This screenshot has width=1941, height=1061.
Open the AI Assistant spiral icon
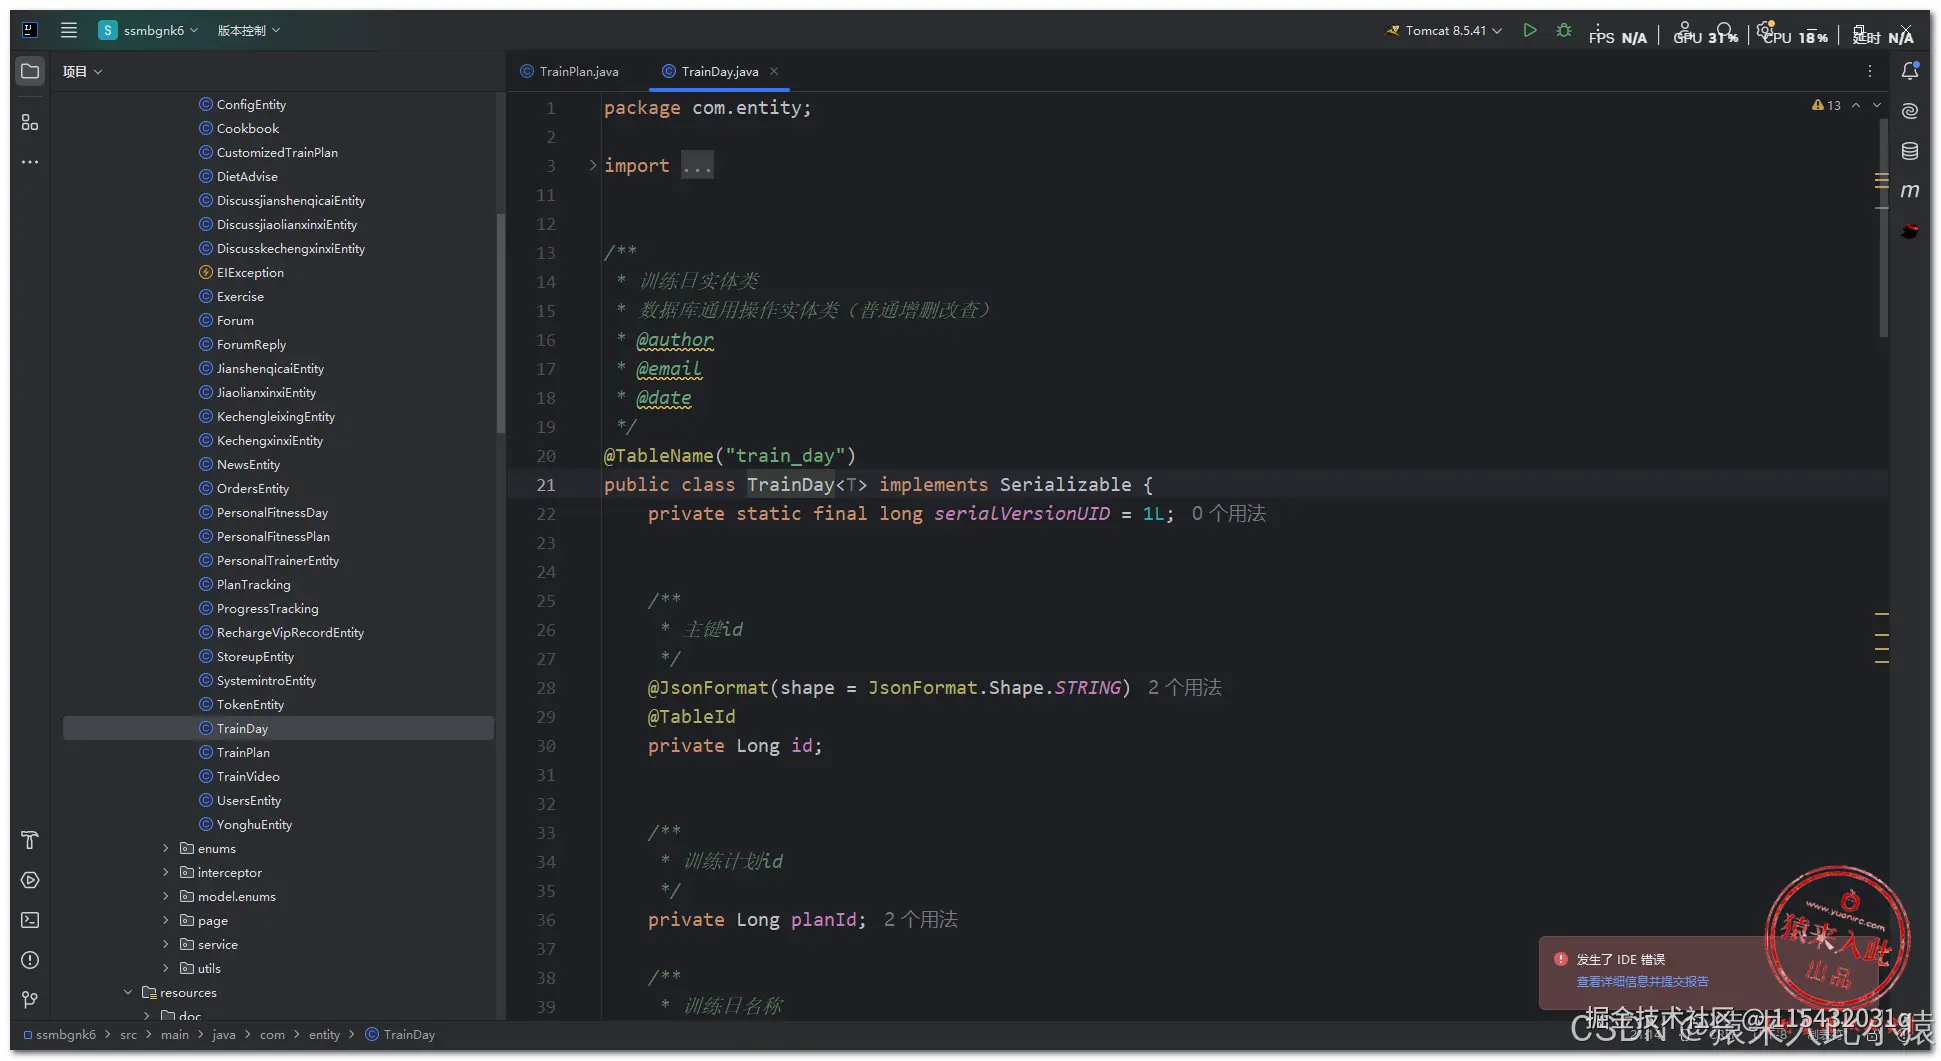click(x=1910, y=111)
